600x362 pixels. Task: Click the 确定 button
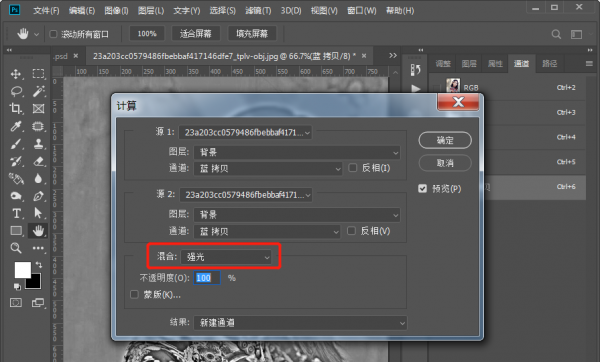[x=445, y=140]
